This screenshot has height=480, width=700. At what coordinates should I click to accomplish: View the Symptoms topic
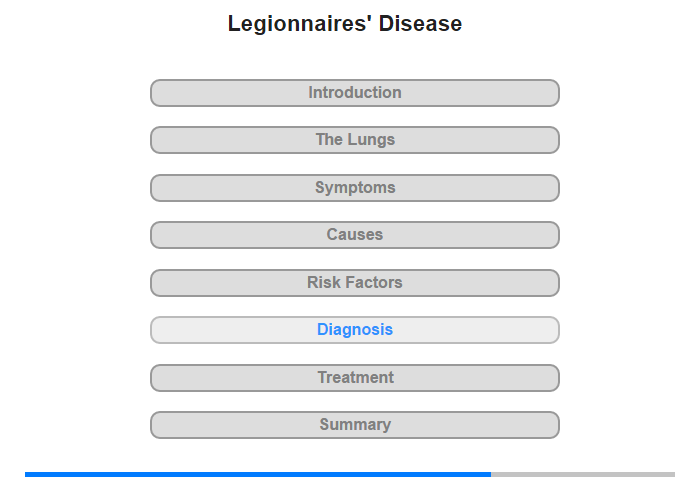354,188
